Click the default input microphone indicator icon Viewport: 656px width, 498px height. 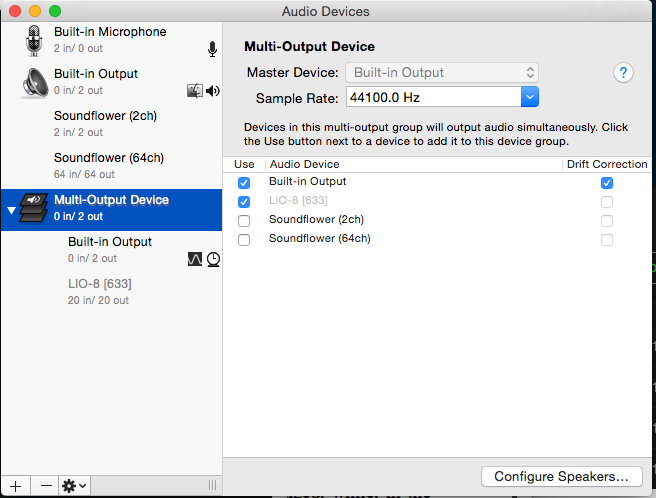(x=212, y=49)
